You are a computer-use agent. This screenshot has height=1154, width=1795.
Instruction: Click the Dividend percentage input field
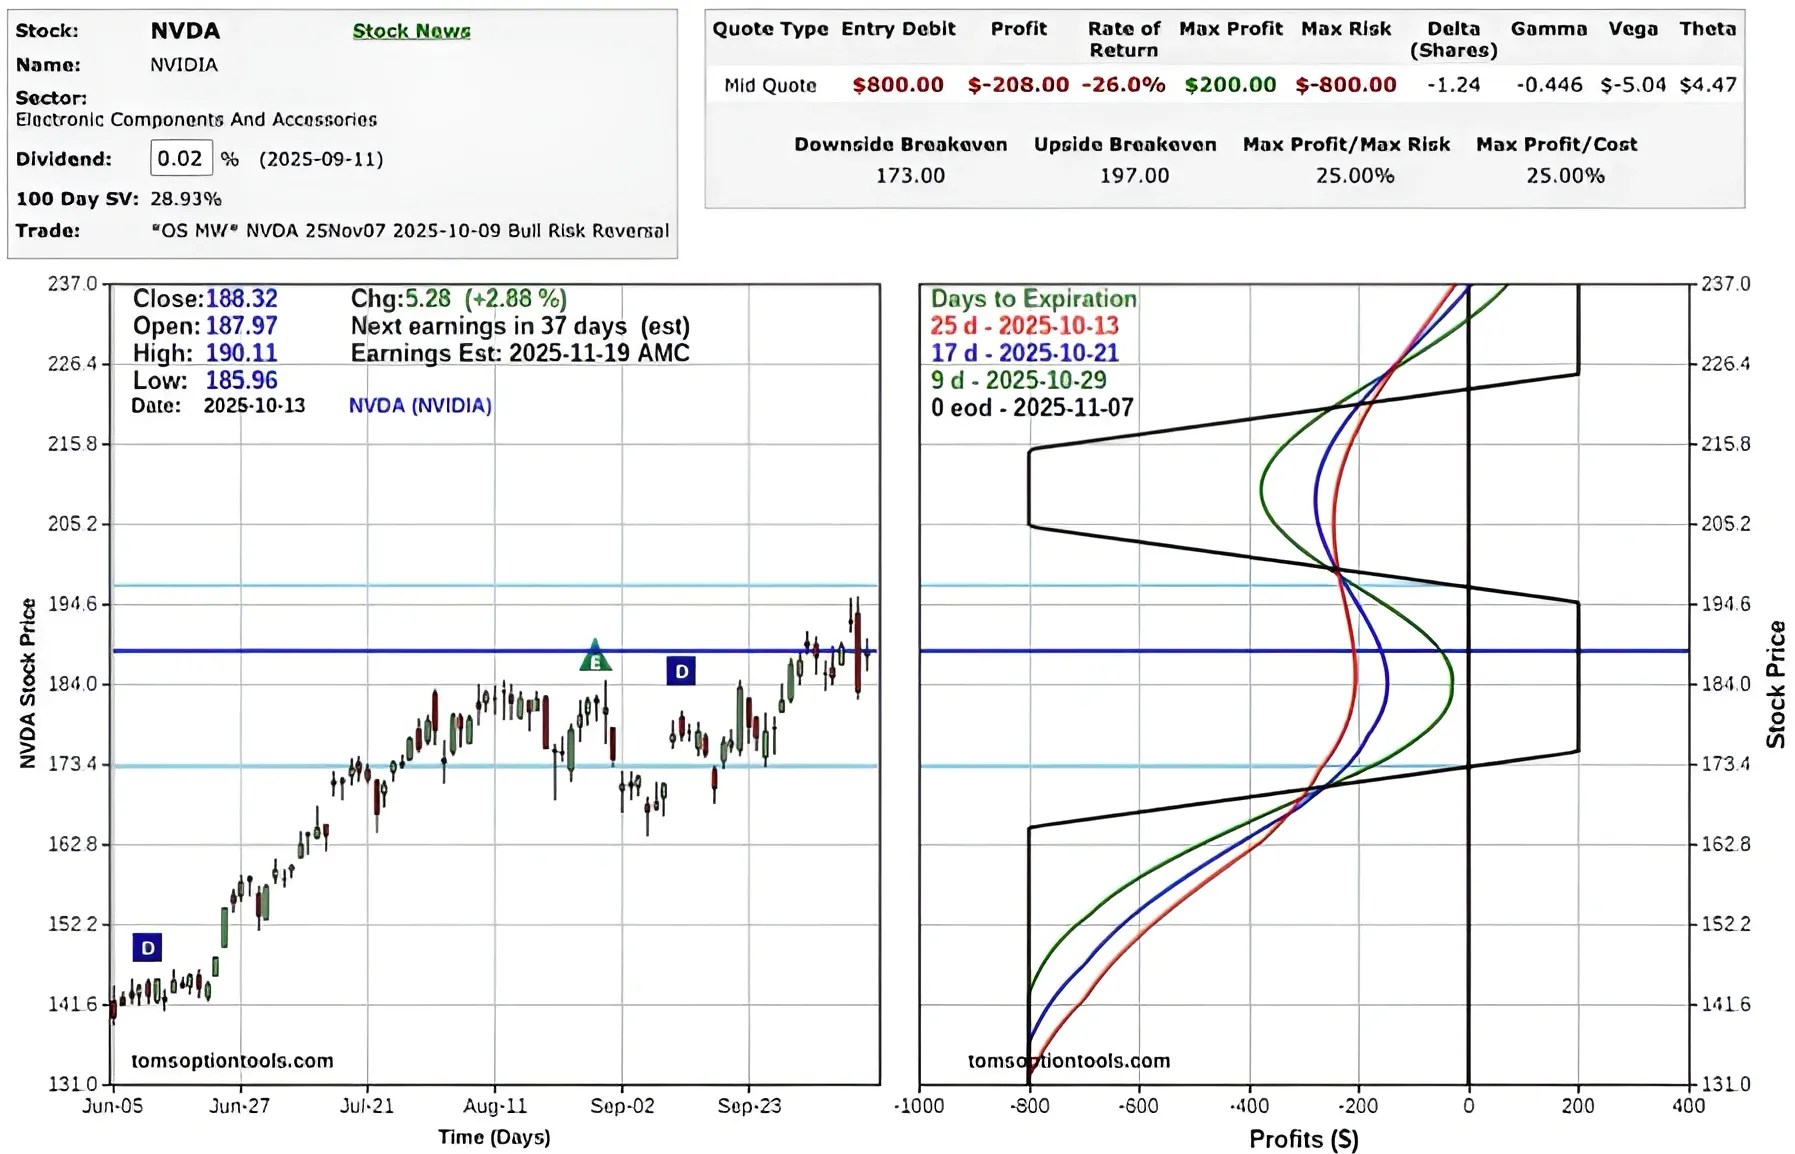coord(181,158)
